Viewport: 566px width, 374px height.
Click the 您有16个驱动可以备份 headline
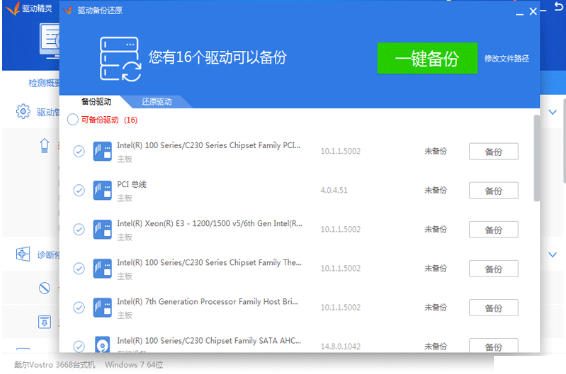tap(218, 57)
